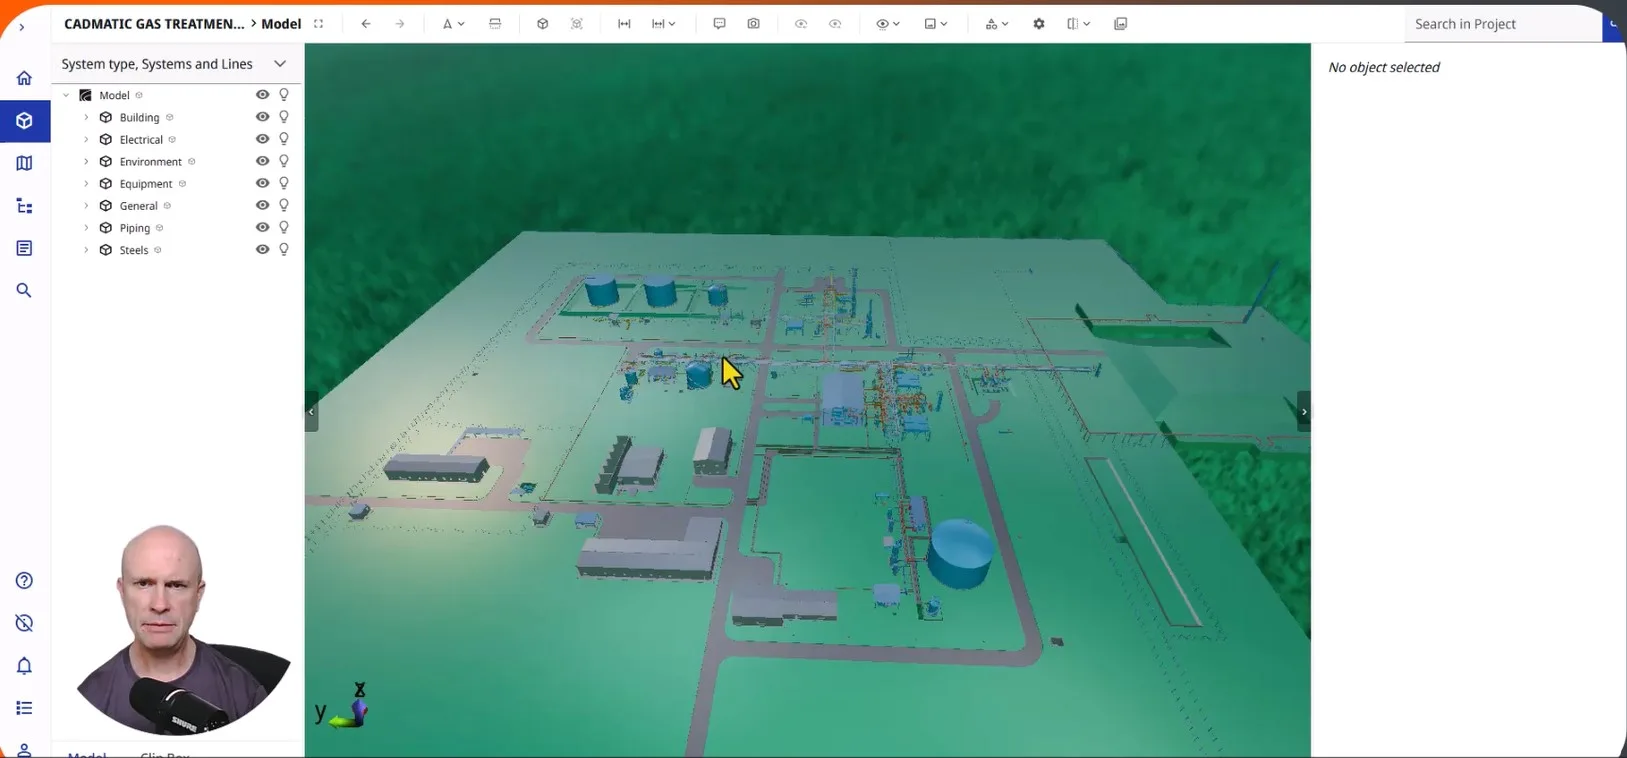Open the search icon in left sidebar

[x=24, y=290]
